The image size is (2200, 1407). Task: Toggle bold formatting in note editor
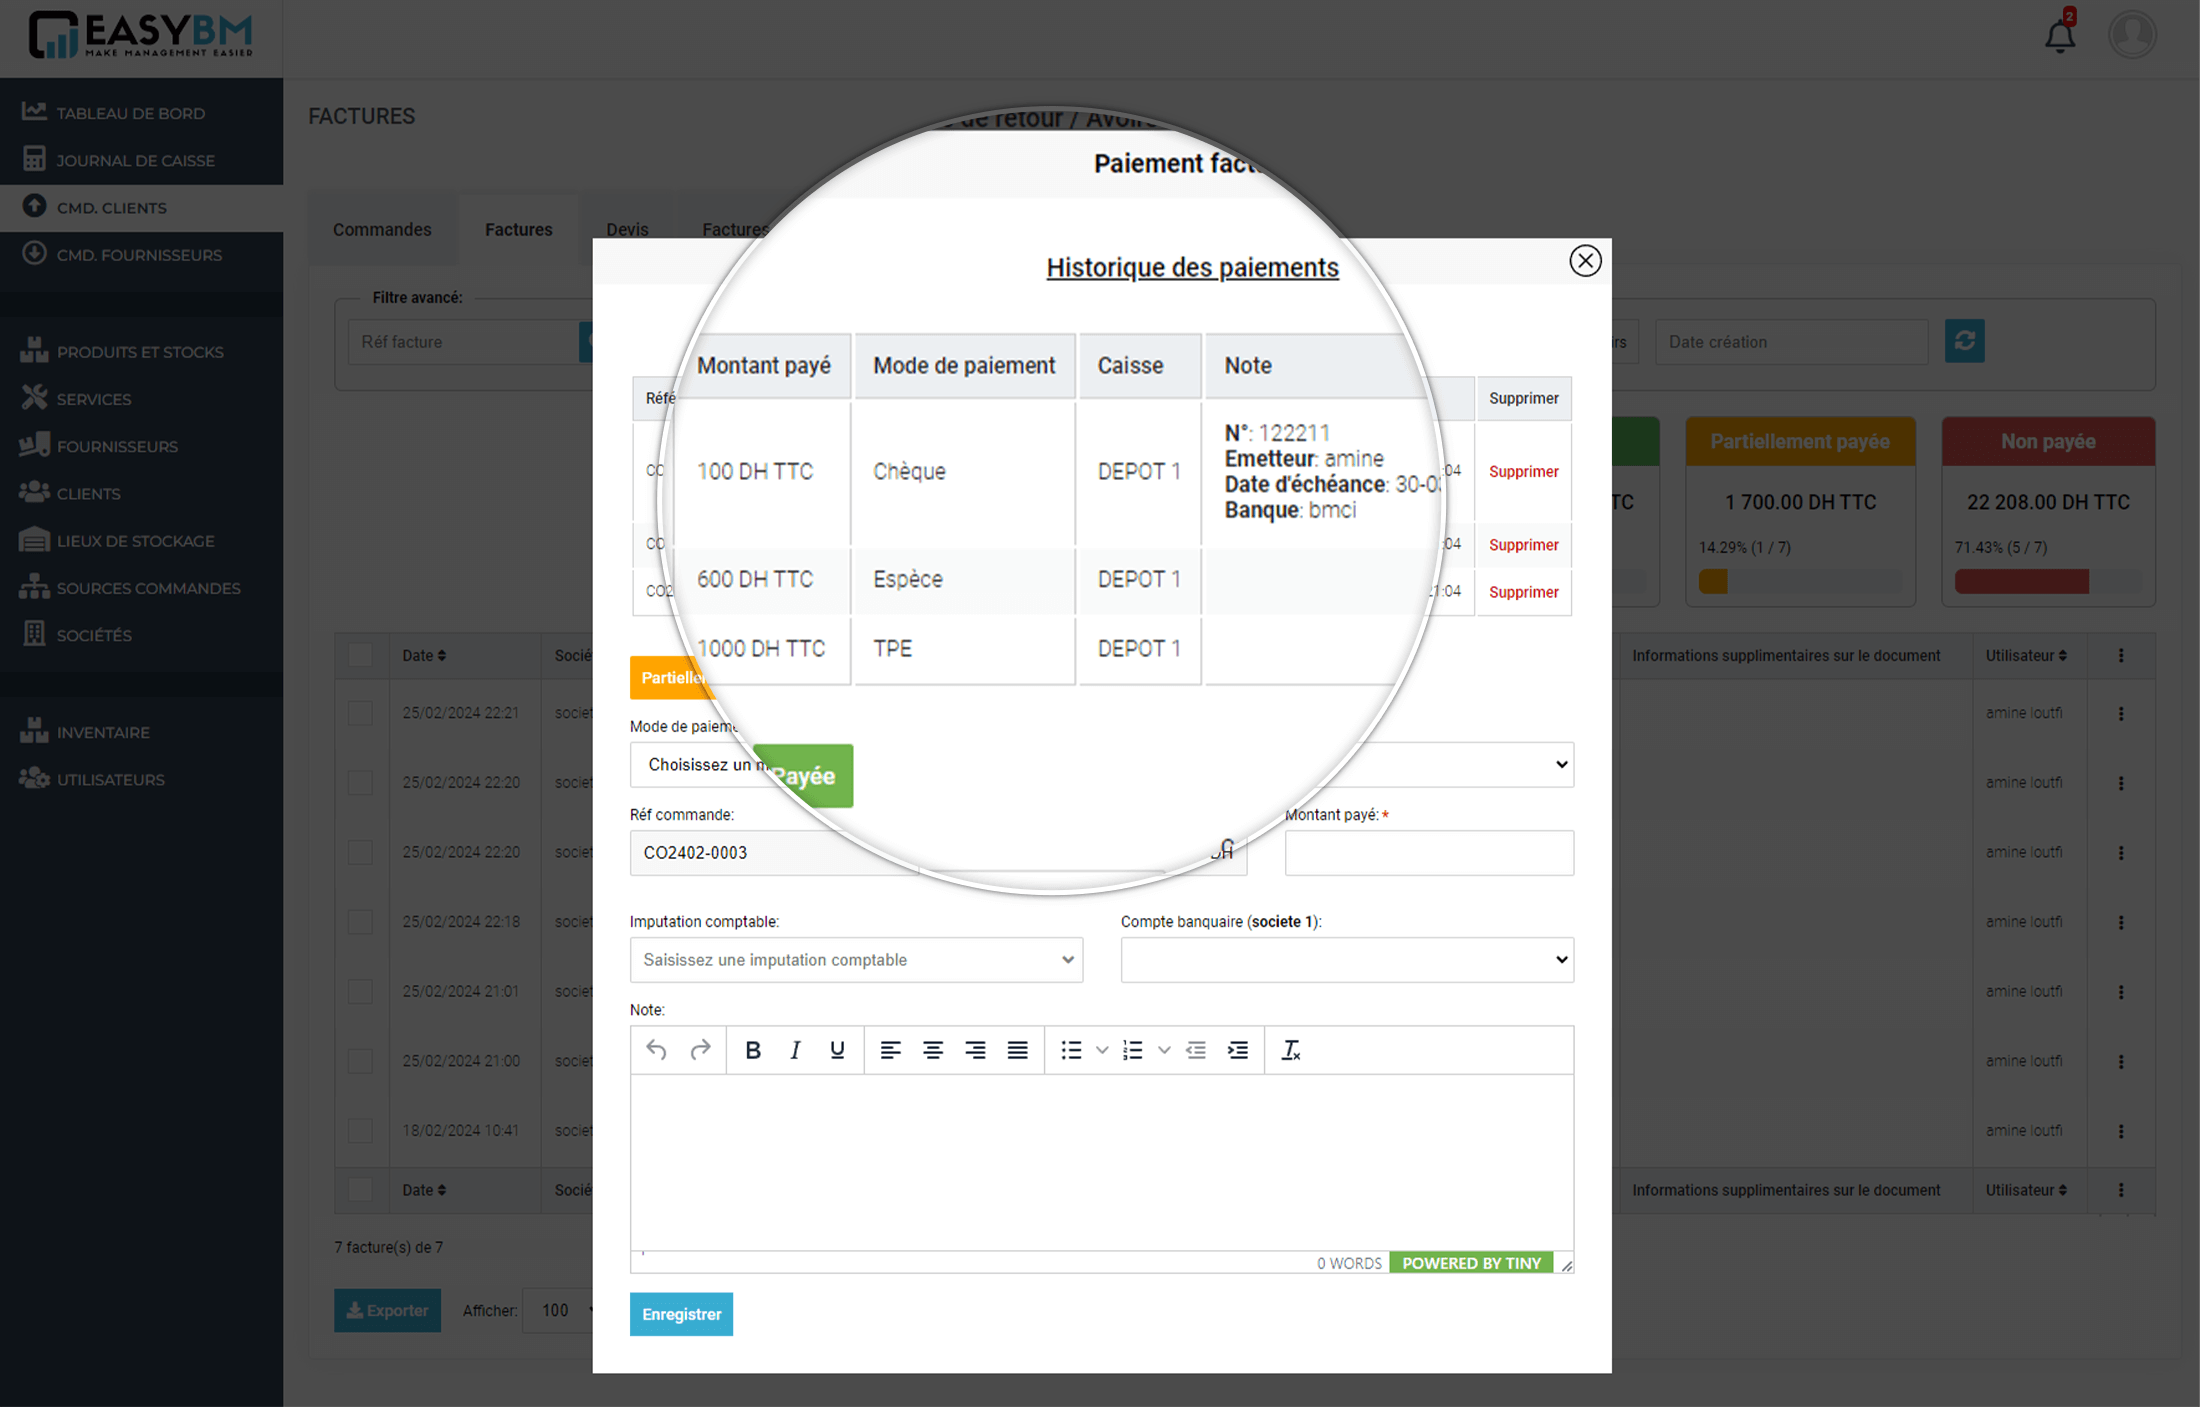(x=753, y=1050)
